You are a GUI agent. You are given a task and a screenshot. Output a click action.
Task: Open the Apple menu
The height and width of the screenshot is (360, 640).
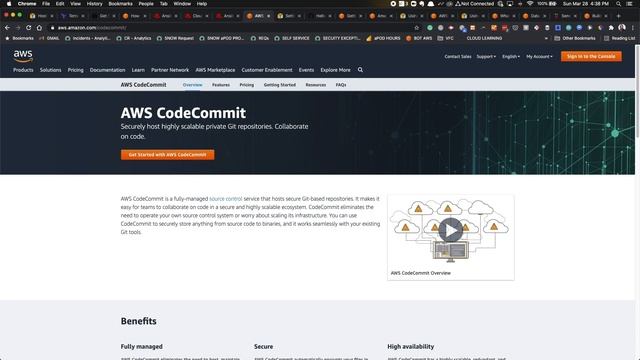(x=9, y=4)
